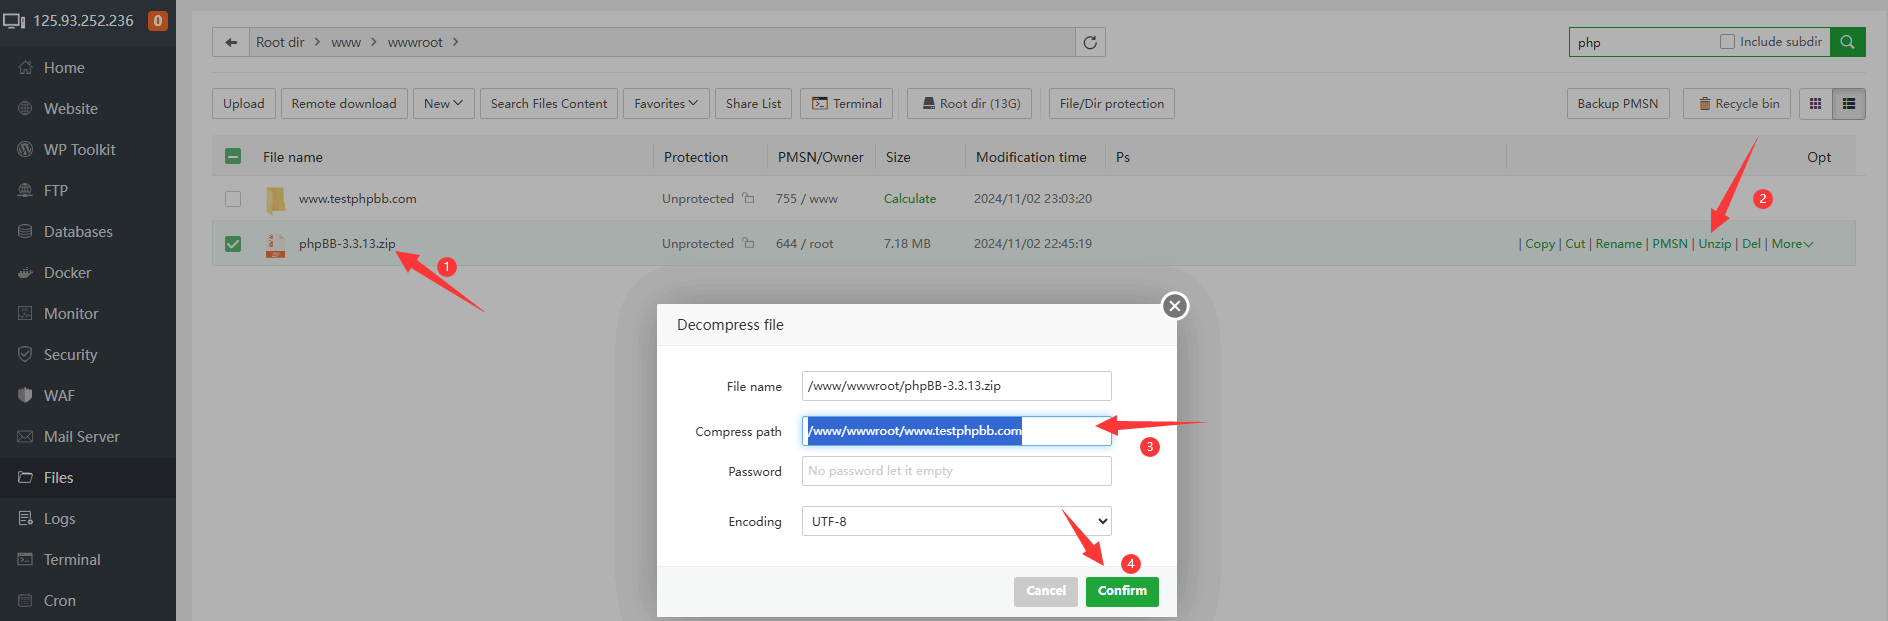The height and width of the screenshot is (621, 1888).
Task: Click the back arrow in path bar
Action: point(231,42)
